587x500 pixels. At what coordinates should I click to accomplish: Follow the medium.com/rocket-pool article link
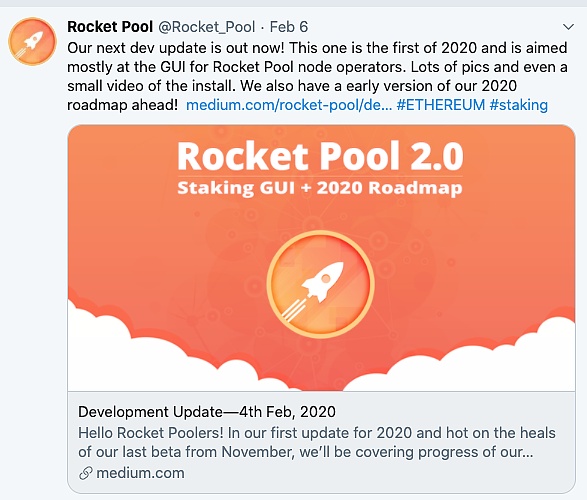coord(289,105)
